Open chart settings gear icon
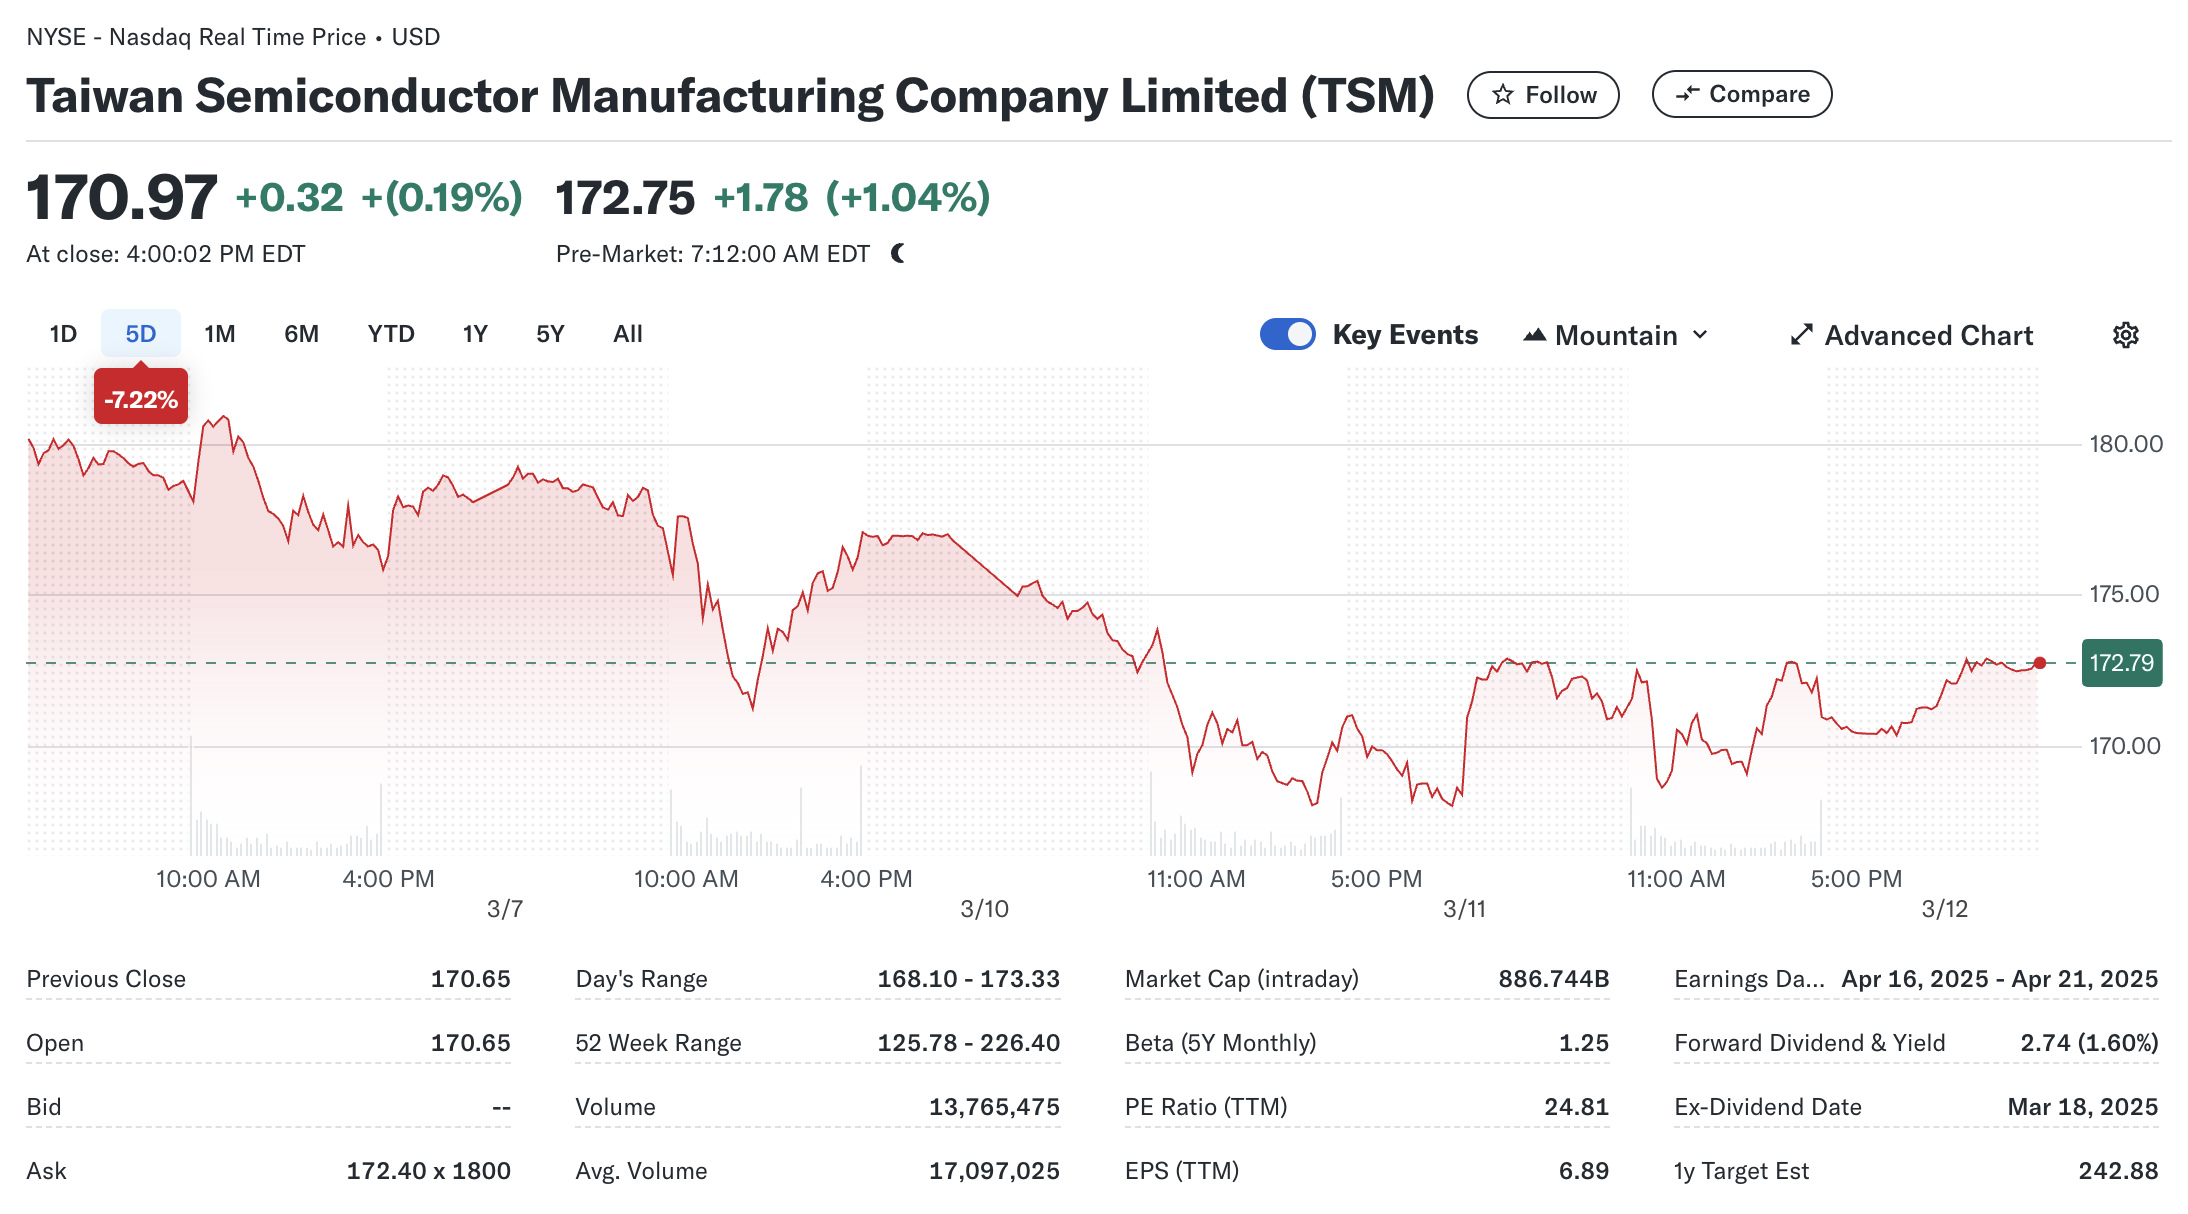Screen dimensions: 2188x1214 (2125, 335)
